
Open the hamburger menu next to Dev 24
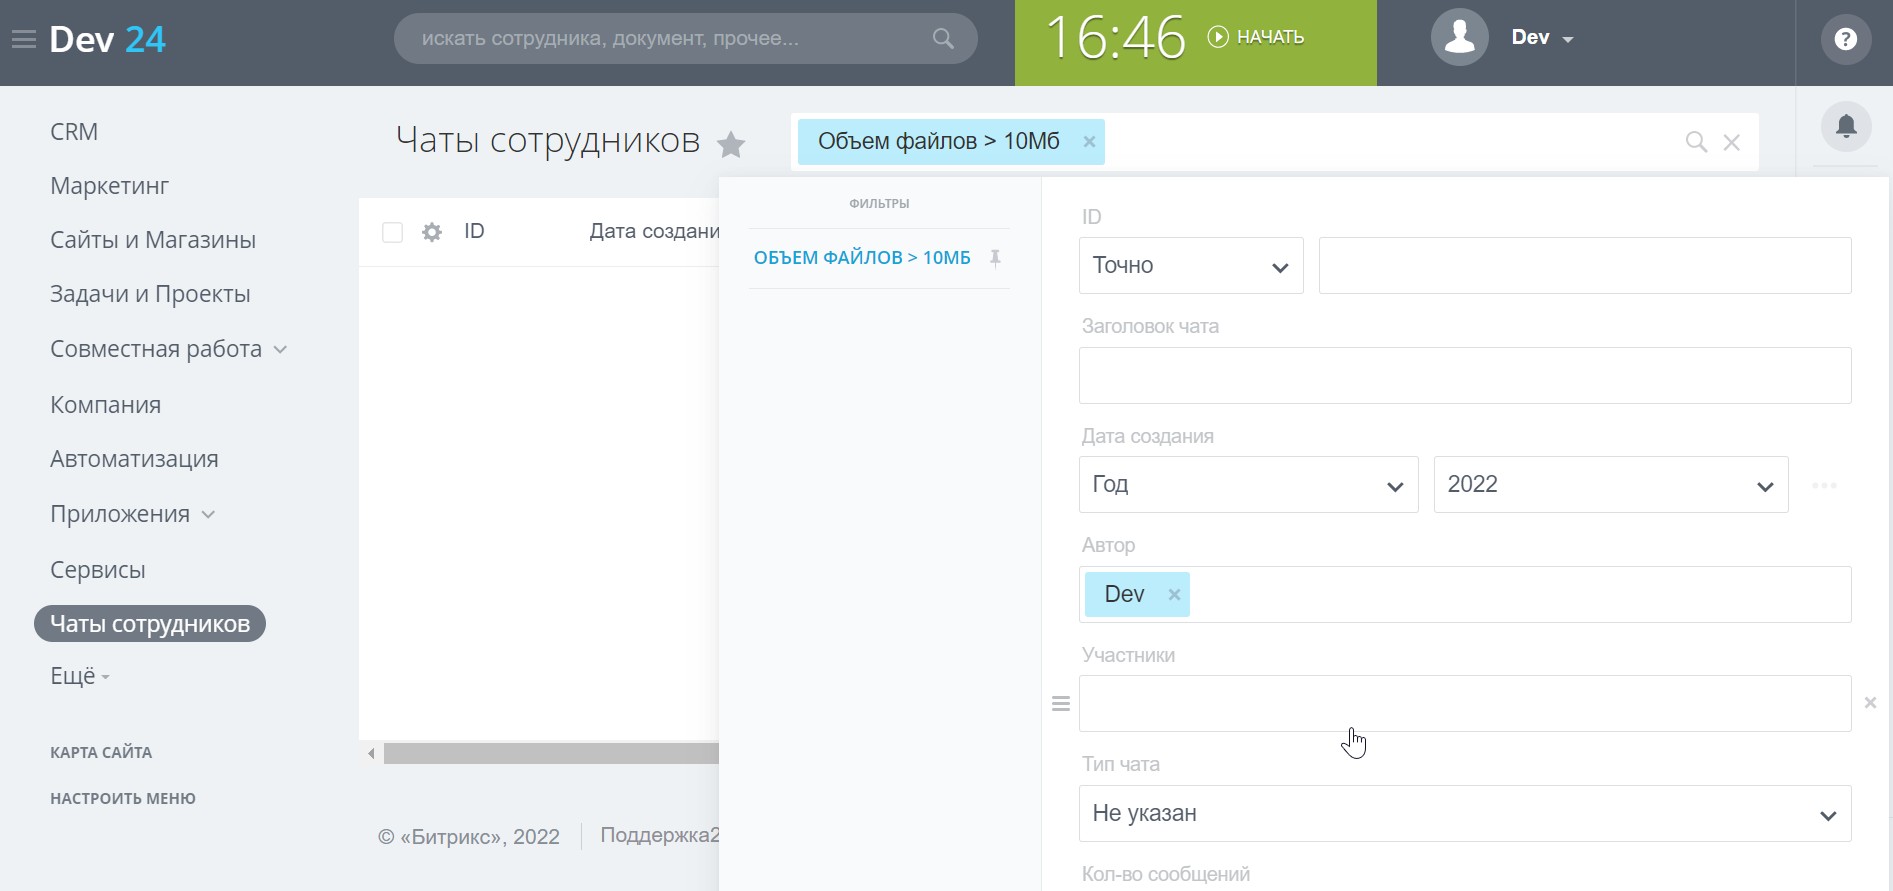pos(23,40)
